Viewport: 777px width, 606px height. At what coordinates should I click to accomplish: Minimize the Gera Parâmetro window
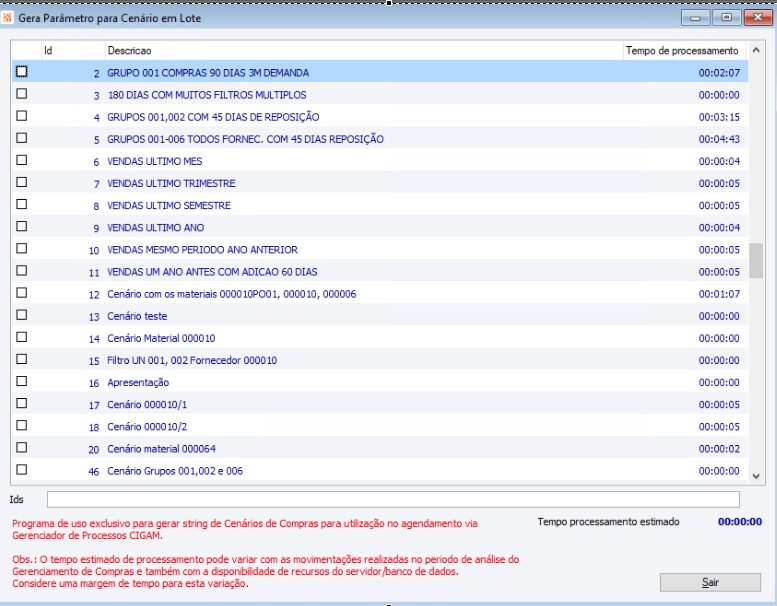pos(695,18)
